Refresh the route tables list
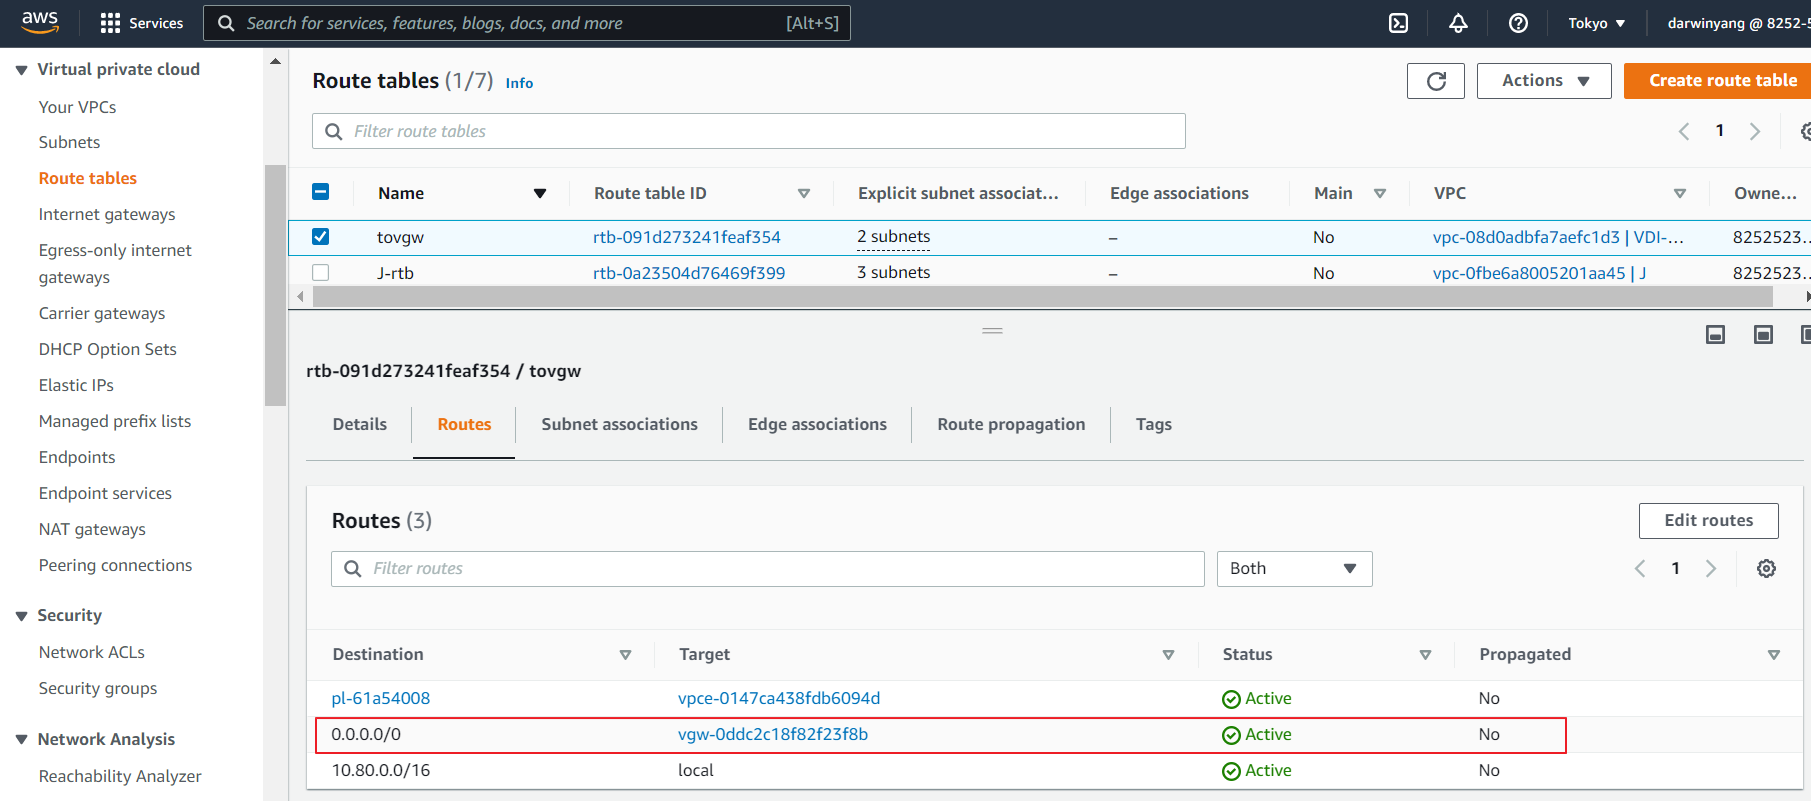The width and height of the screenshot is (1811, 801). click(x=1435, y=81)
